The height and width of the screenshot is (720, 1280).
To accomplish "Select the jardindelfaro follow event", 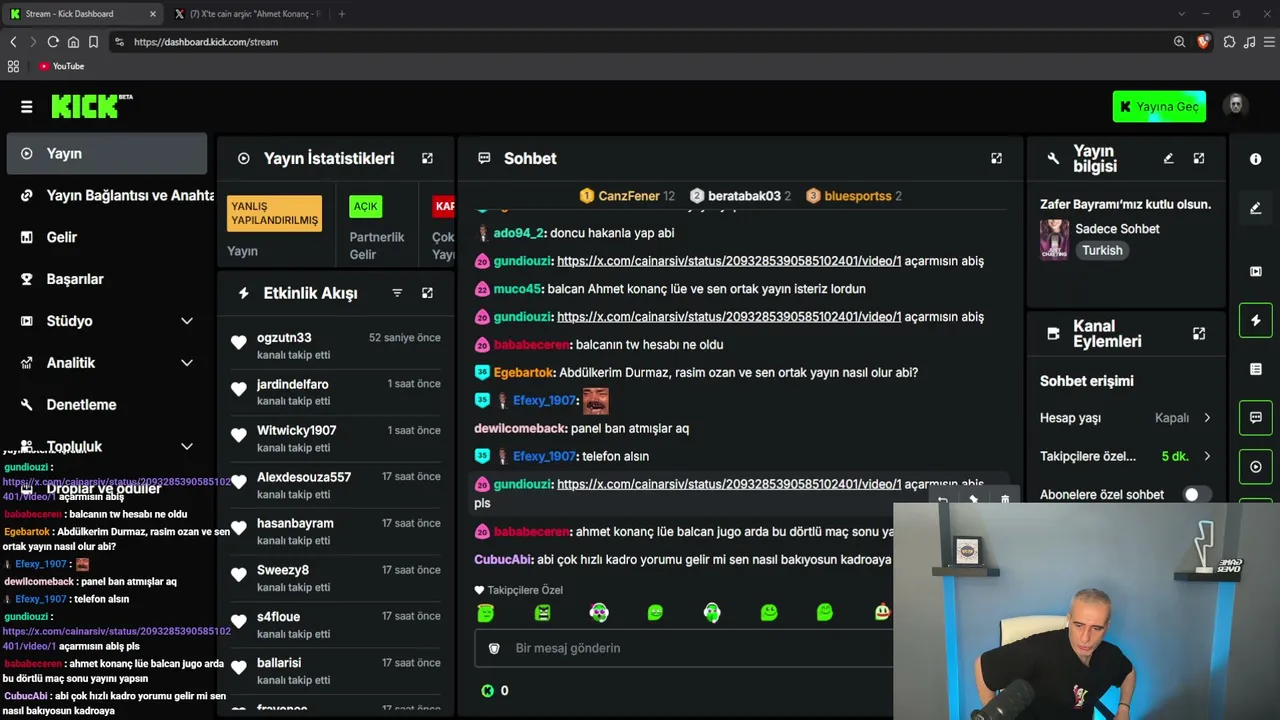I will (335, 392).
